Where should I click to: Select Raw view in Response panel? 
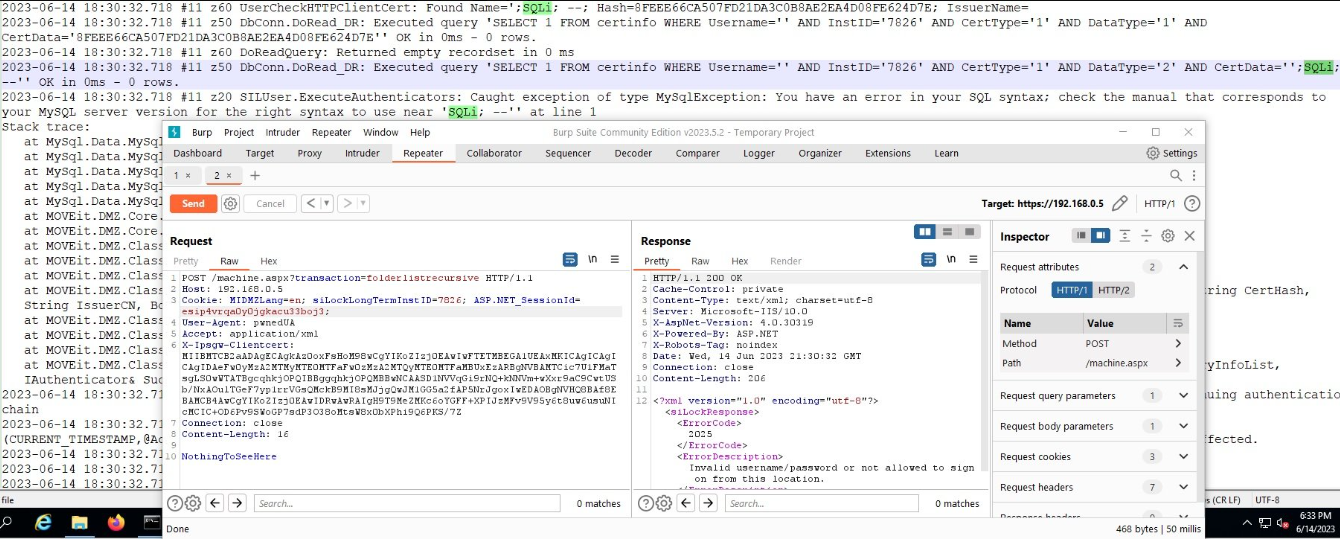click(700, 261)
